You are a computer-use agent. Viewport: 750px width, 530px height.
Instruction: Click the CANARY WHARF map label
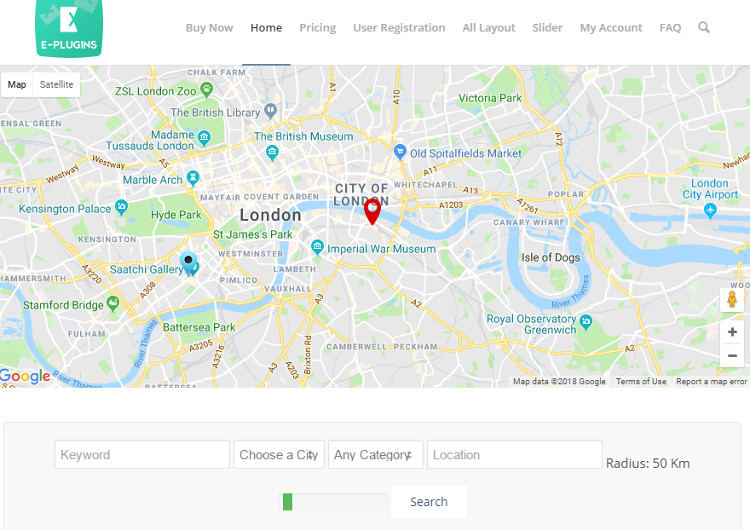529,222
